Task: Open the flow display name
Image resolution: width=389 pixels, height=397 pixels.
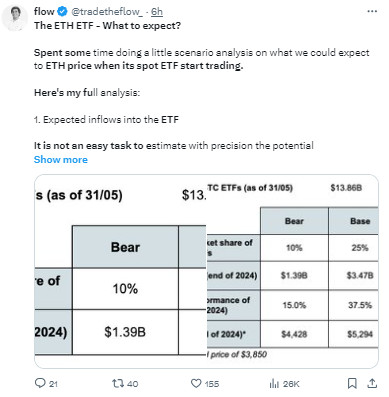Action: click(44, 12)
